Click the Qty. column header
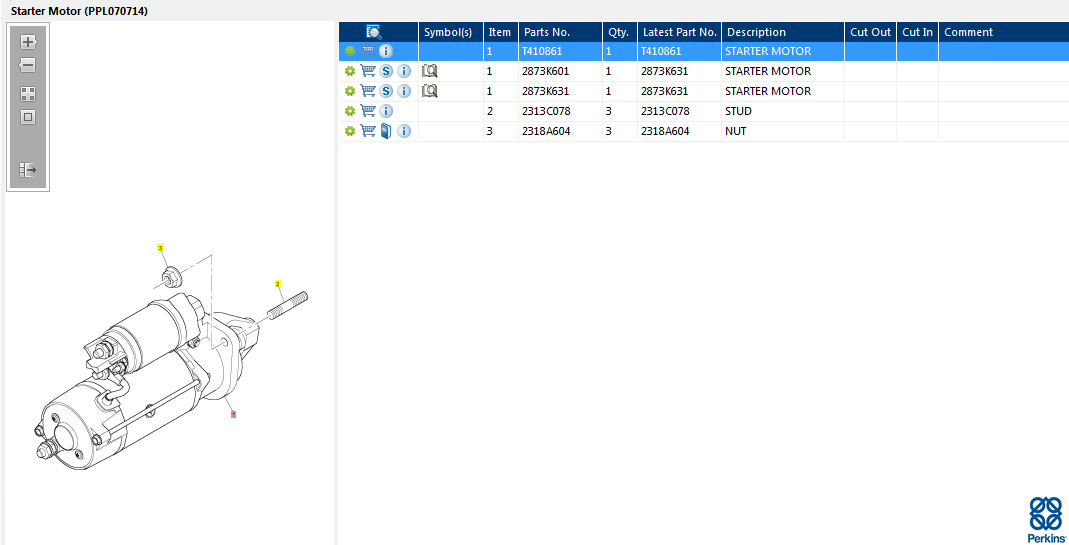 (x=620, y=32)
